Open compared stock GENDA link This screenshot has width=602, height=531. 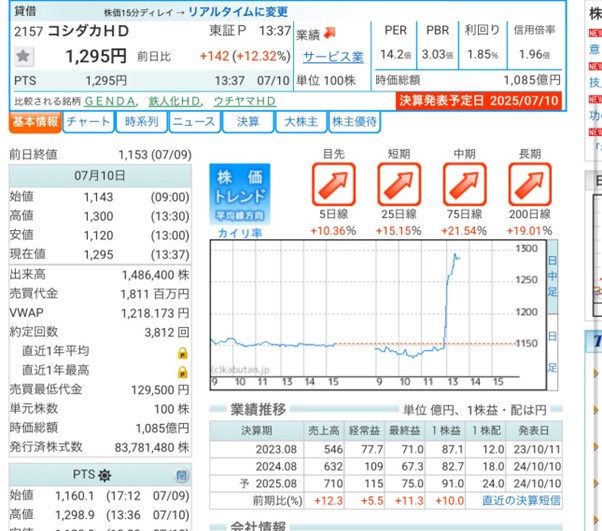point(110,101)
